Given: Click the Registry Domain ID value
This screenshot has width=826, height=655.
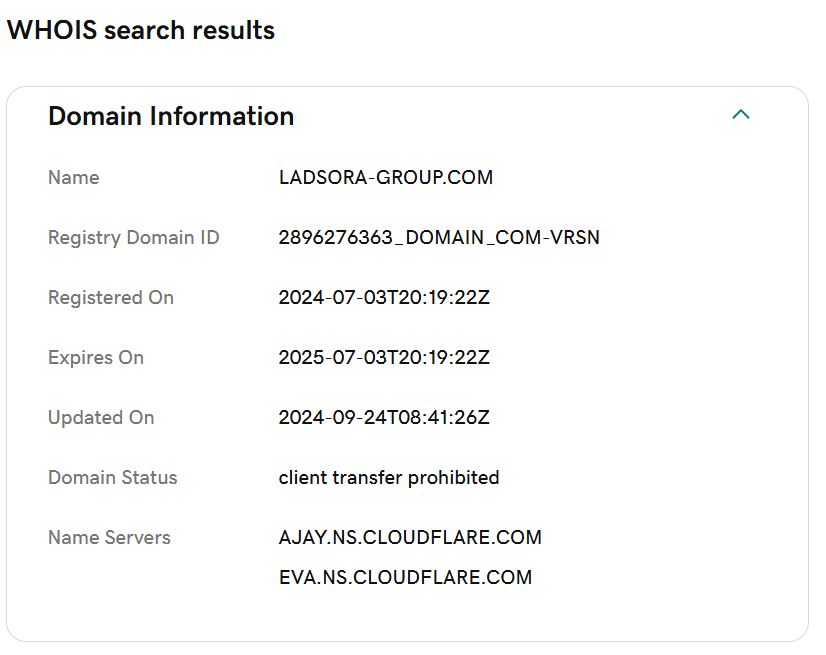Looking at the screenshot, I should pyautogui.click(x=439, y=238).
